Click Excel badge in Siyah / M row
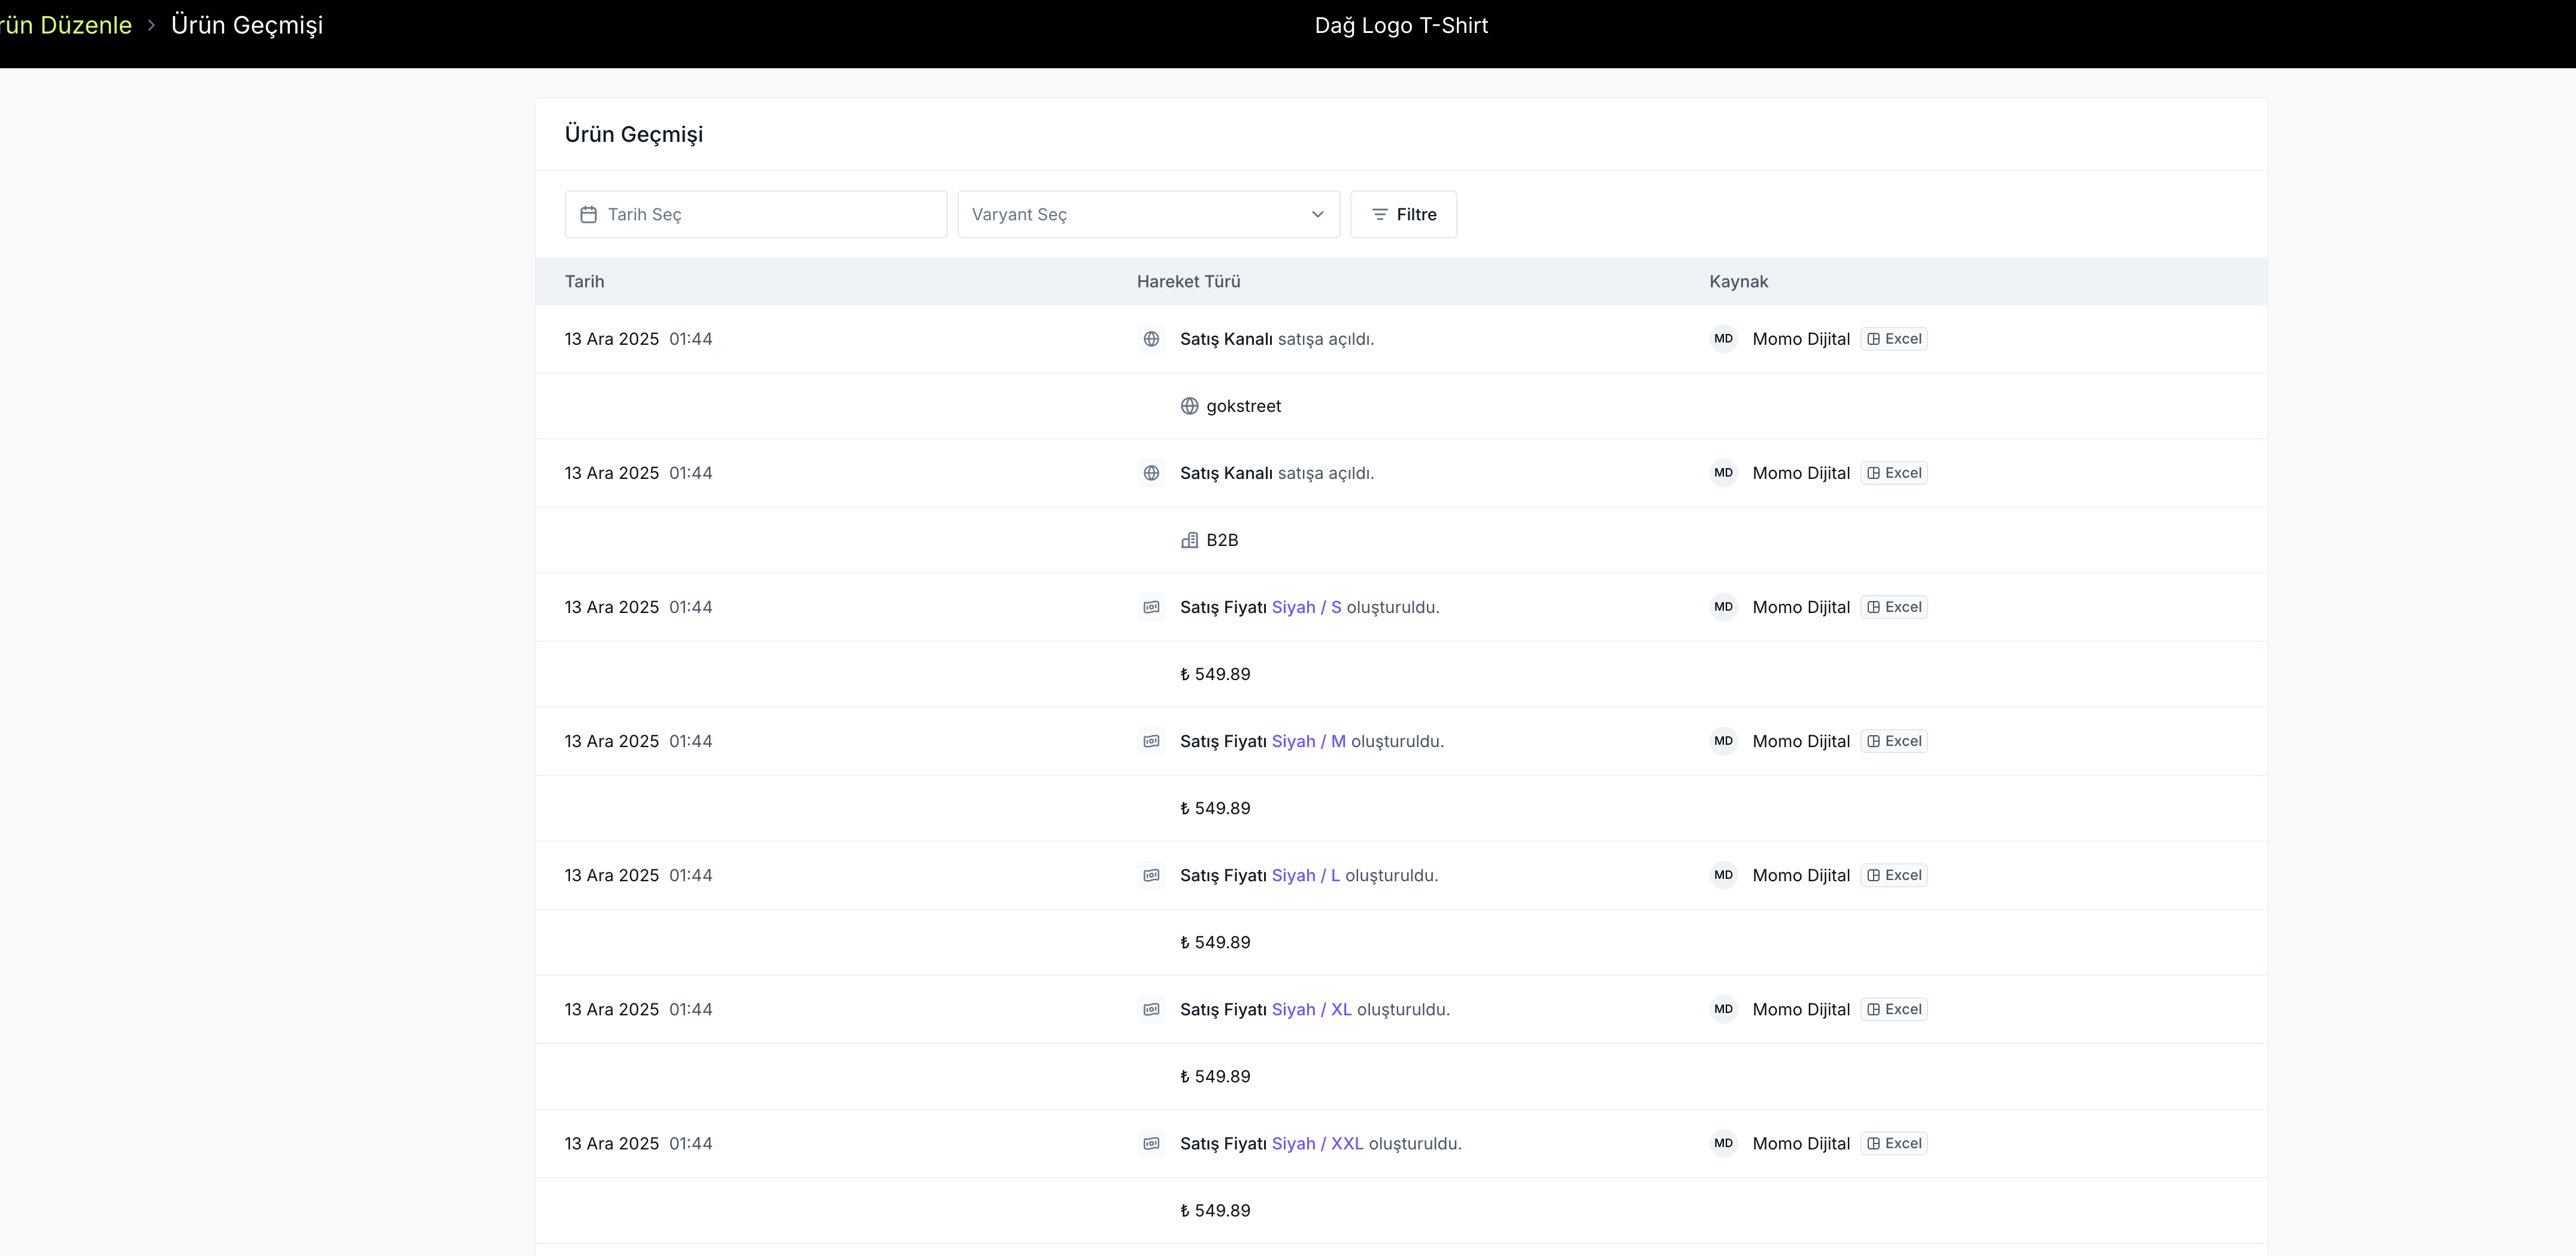Screen dimensions: 2576x1256 pyautogui.click(x=1894, y=741)
